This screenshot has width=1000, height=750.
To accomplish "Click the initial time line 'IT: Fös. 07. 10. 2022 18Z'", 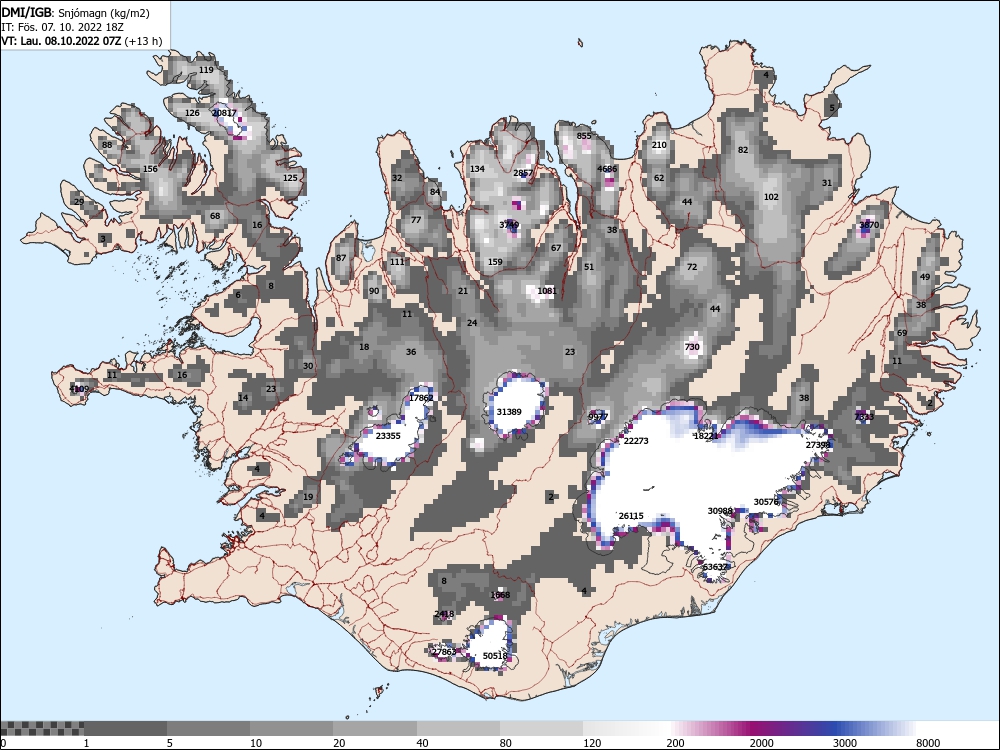I will tap(62, 27).
